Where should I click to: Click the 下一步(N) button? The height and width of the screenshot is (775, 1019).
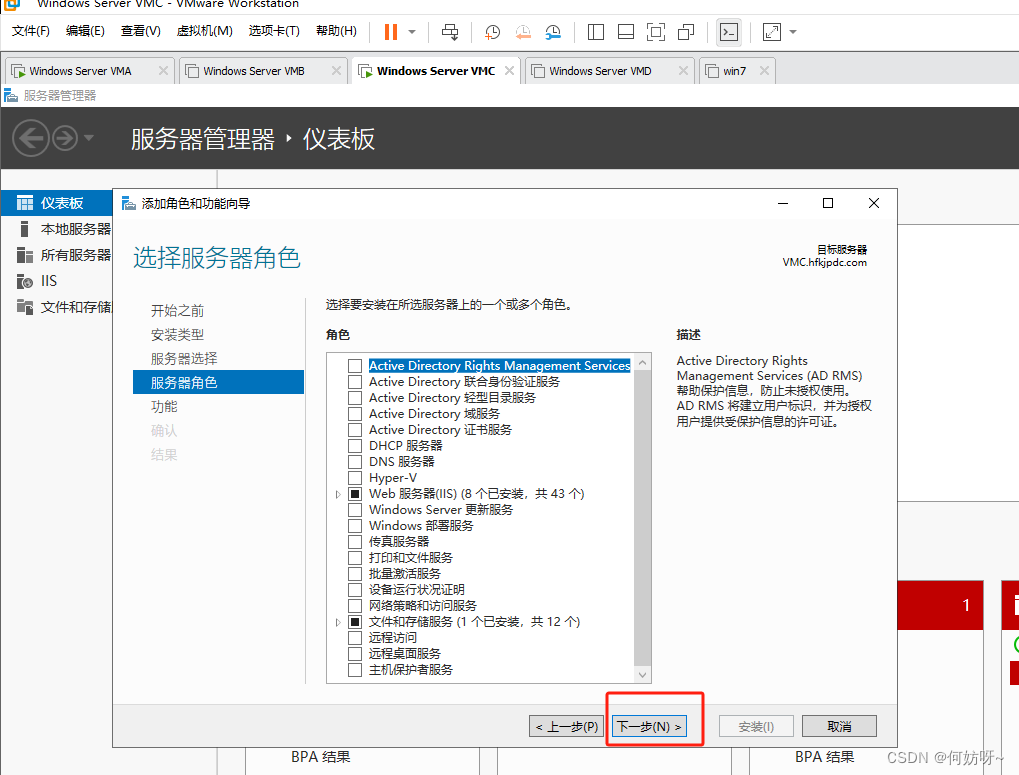pos(649,727)
